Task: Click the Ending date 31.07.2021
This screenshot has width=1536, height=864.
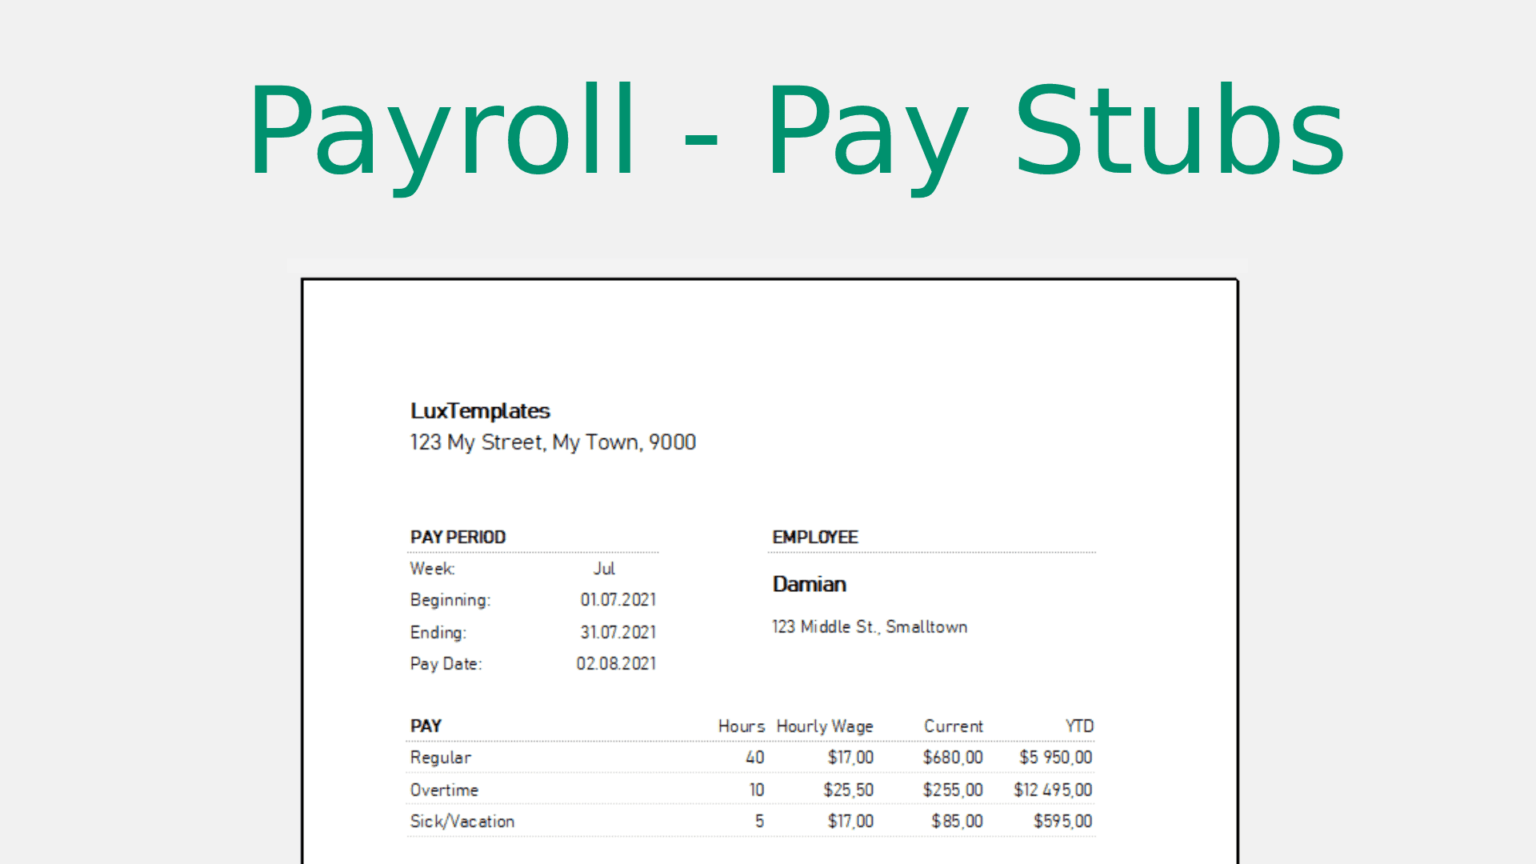Action: (x=618, y=632)
